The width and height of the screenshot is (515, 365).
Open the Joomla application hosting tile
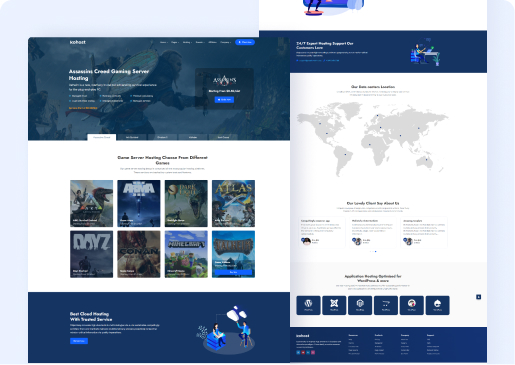click(334, 305)
